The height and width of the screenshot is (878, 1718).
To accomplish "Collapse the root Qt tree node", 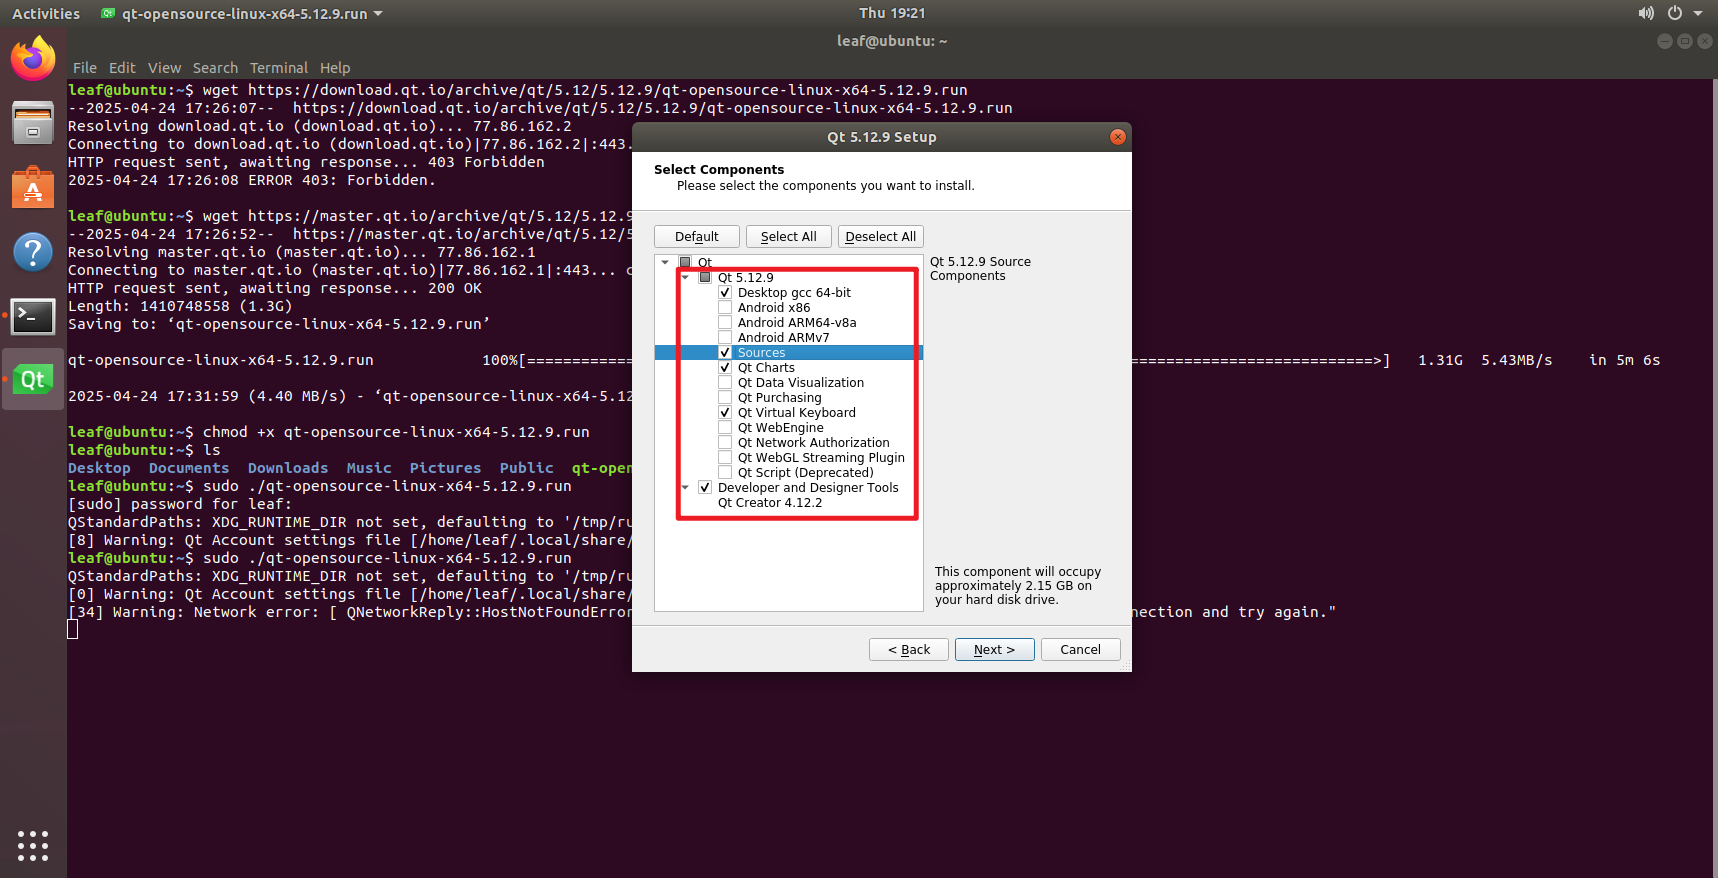I will (x=665, y=263).
